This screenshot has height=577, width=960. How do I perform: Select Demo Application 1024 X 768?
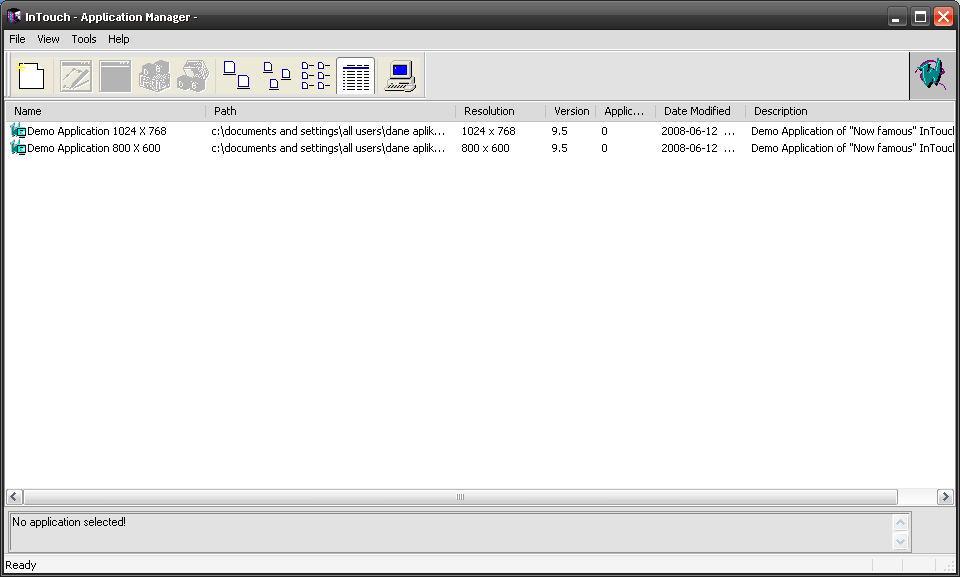coord(96,131)
